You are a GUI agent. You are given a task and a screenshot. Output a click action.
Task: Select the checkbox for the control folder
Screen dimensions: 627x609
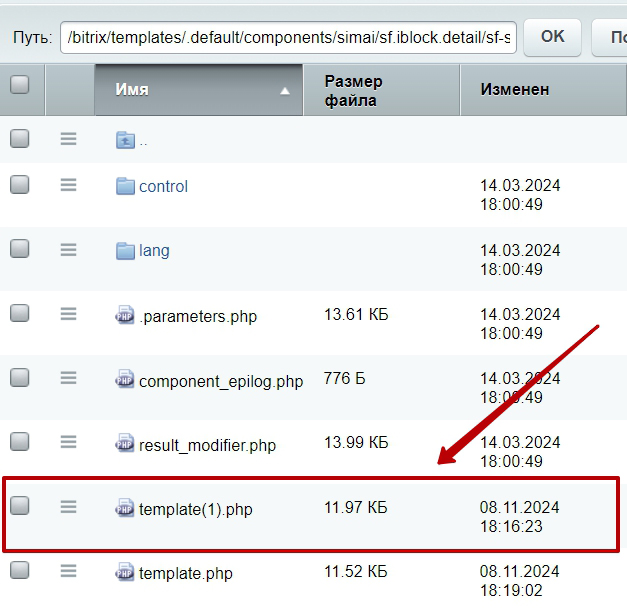(x=20, y=184)
